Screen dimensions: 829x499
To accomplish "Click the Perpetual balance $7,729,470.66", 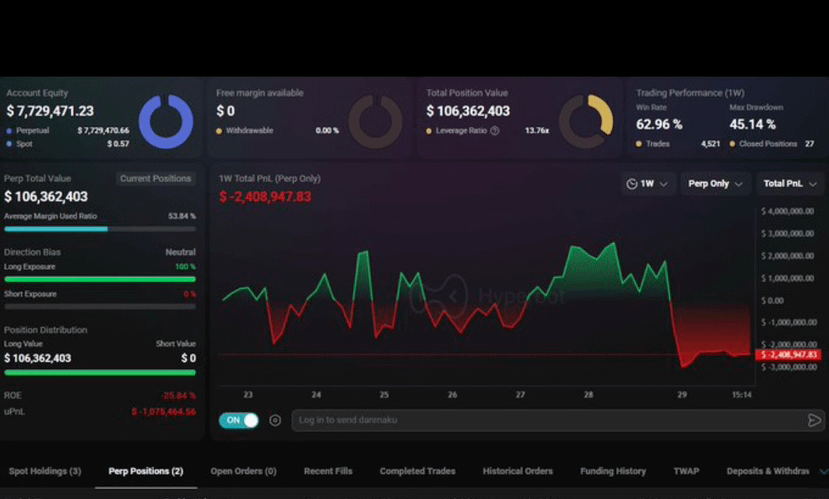I will 103,131.
